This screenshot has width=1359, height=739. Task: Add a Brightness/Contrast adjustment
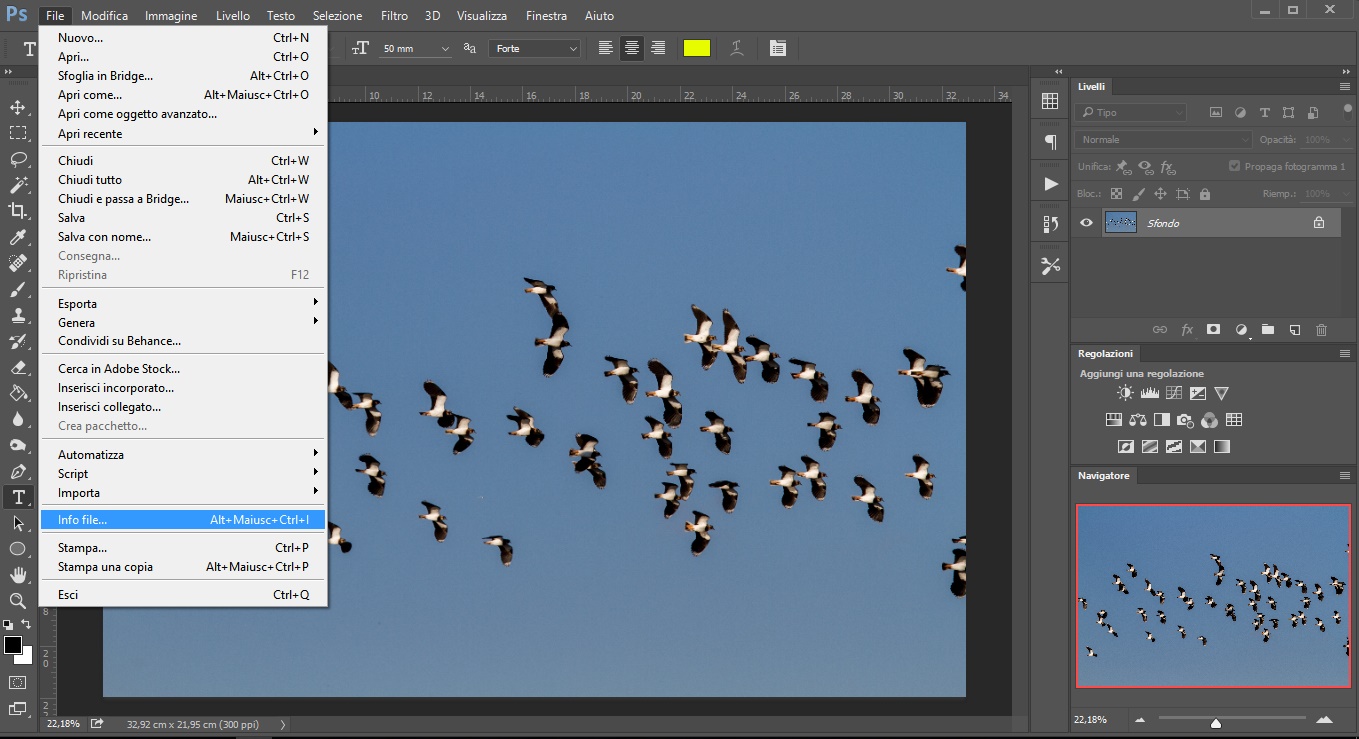1126,393
